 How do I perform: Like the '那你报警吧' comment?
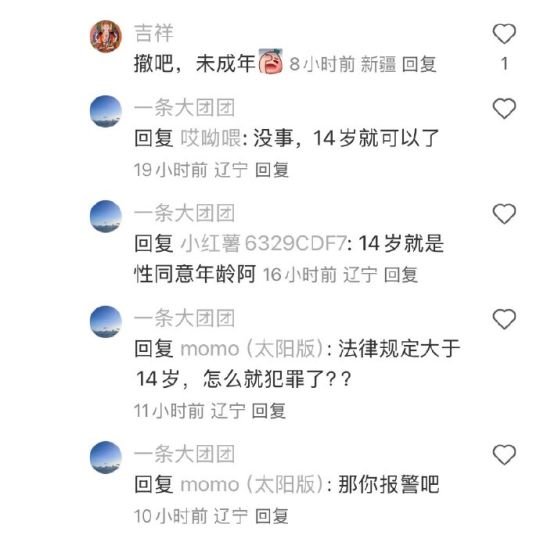click(x=504, y=454)
